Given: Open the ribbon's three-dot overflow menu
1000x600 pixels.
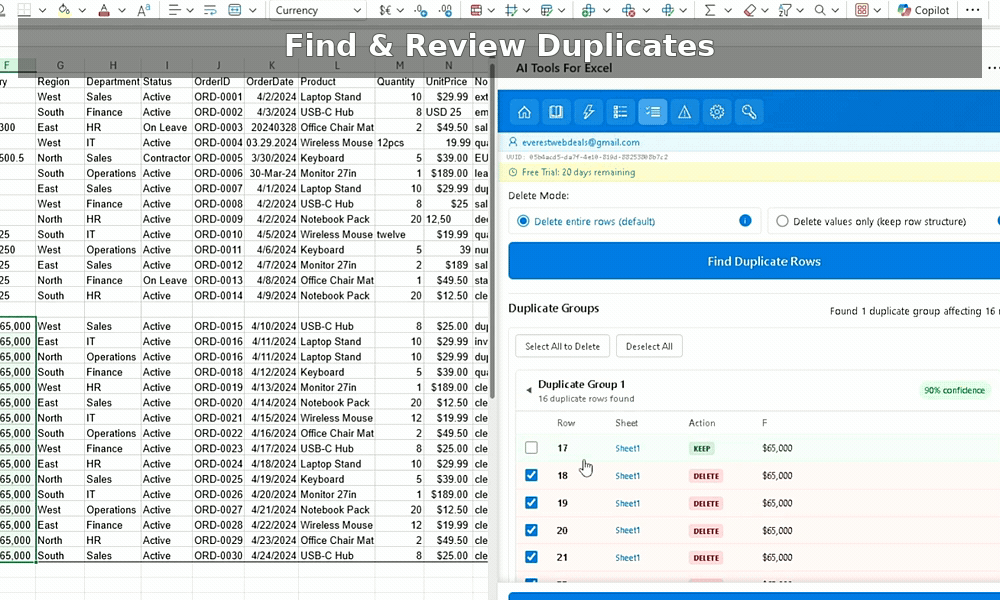Looking at the screenshot, I should 973,10.
